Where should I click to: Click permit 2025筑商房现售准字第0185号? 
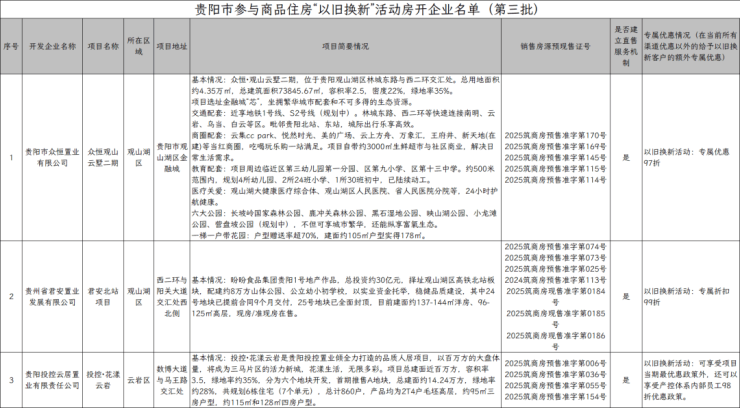tap(555, 319)
